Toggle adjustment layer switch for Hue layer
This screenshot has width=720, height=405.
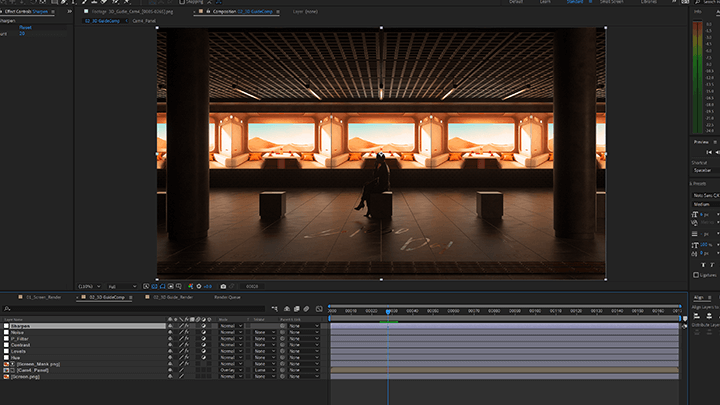[203, 357]
